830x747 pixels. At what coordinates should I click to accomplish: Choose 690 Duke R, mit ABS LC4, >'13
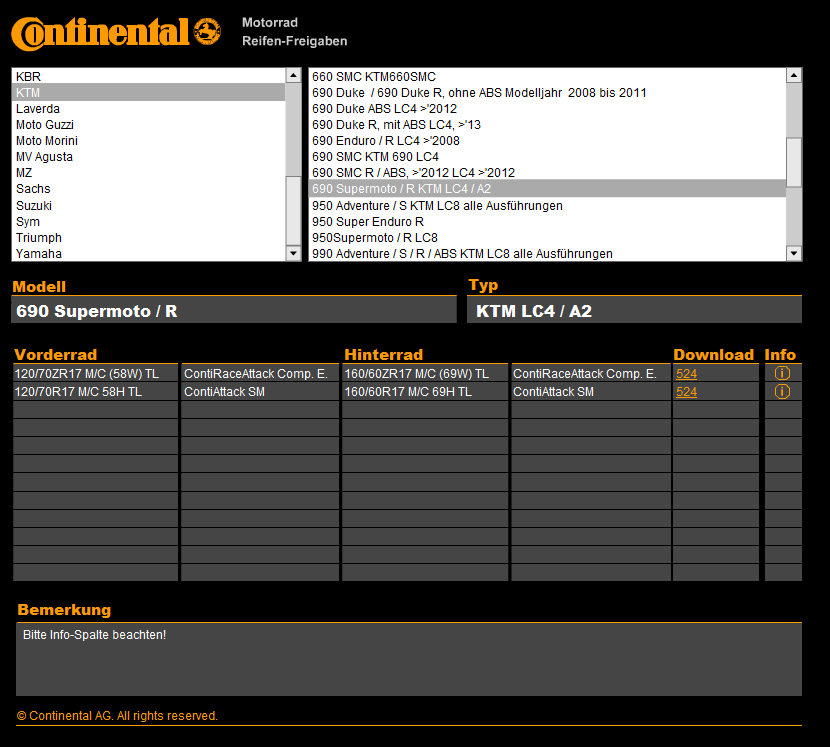click(547, 124)
